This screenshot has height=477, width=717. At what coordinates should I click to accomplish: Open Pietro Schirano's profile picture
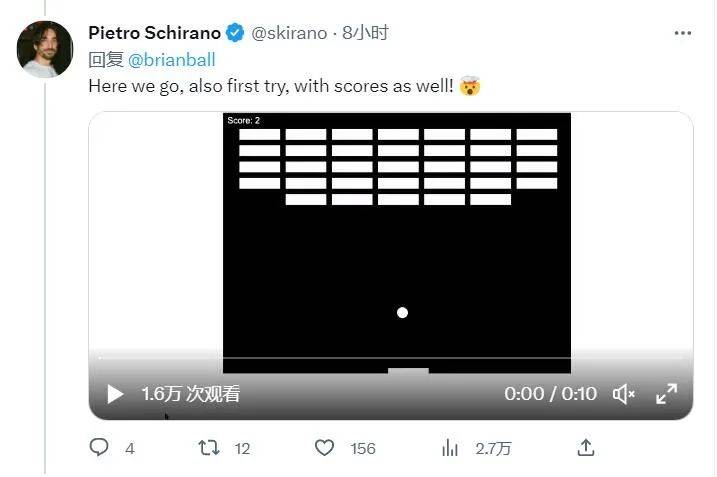point(45,50)
